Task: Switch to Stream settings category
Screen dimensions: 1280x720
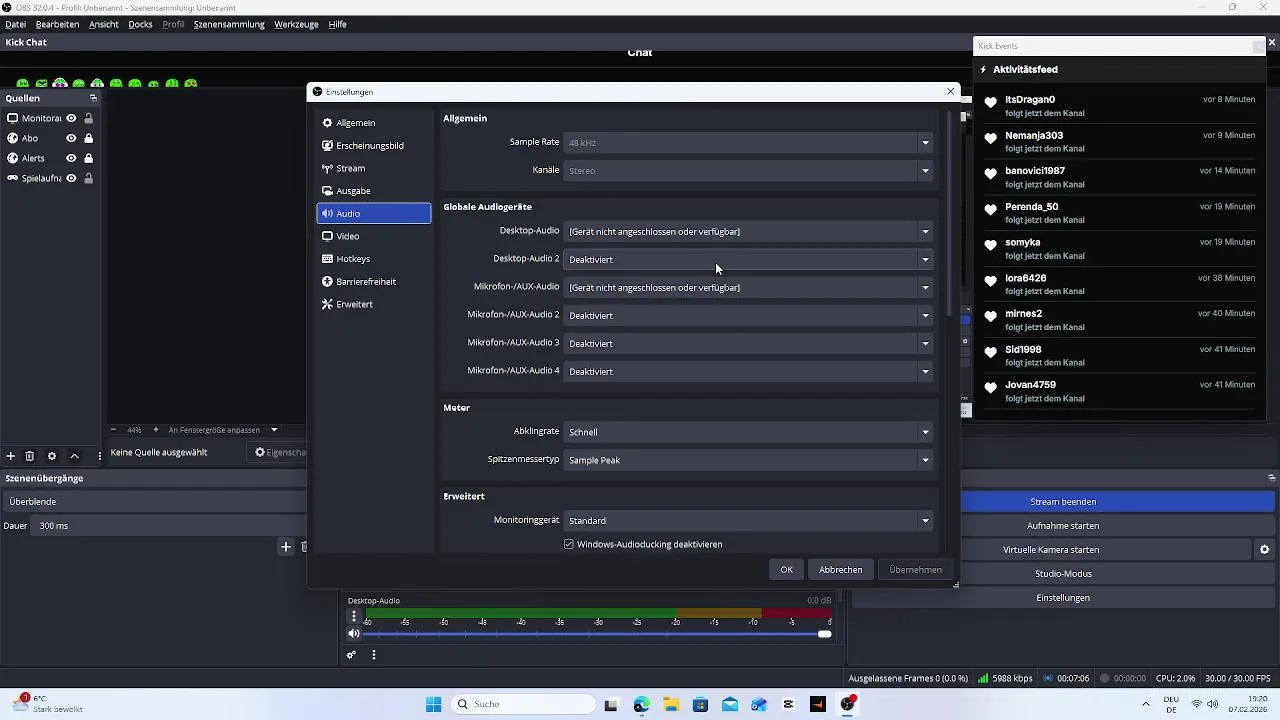Action: [374, 168]
